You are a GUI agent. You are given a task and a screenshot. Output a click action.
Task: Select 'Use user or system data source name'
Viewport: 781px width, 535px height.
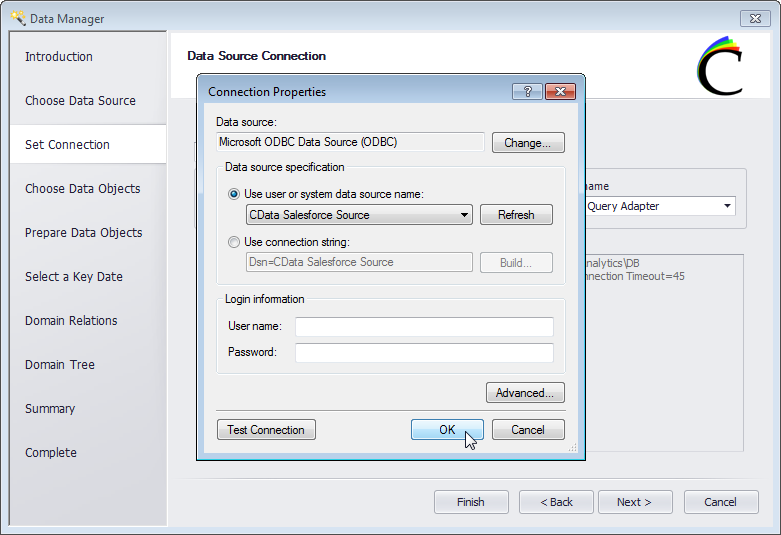(x=234, y=194)
